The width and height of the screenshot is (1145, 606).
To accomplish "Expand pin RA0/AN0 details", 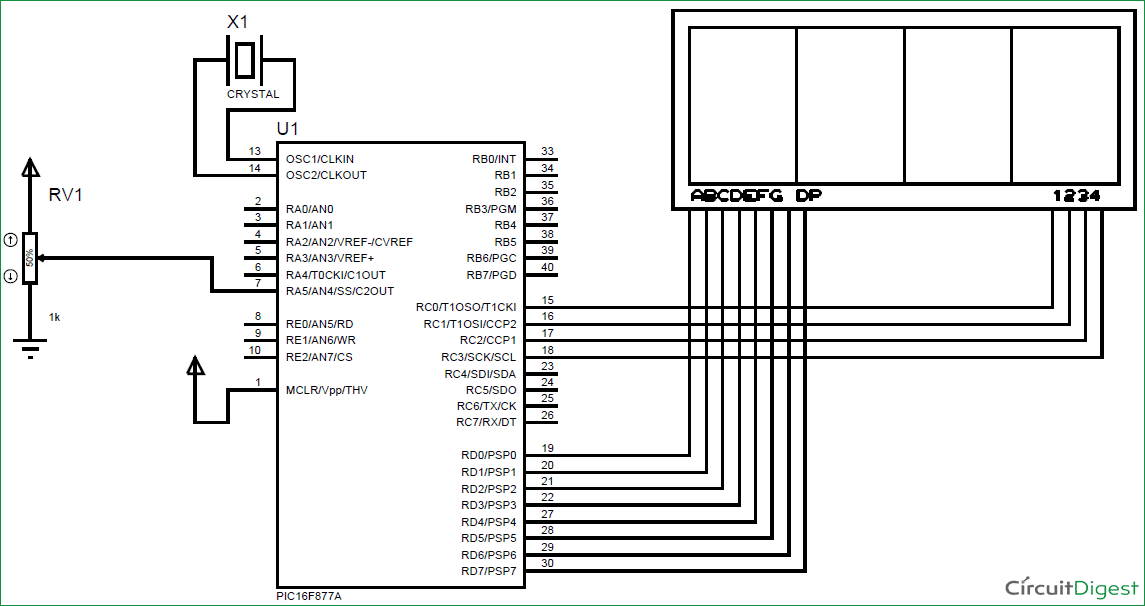I will pos(308,208).
